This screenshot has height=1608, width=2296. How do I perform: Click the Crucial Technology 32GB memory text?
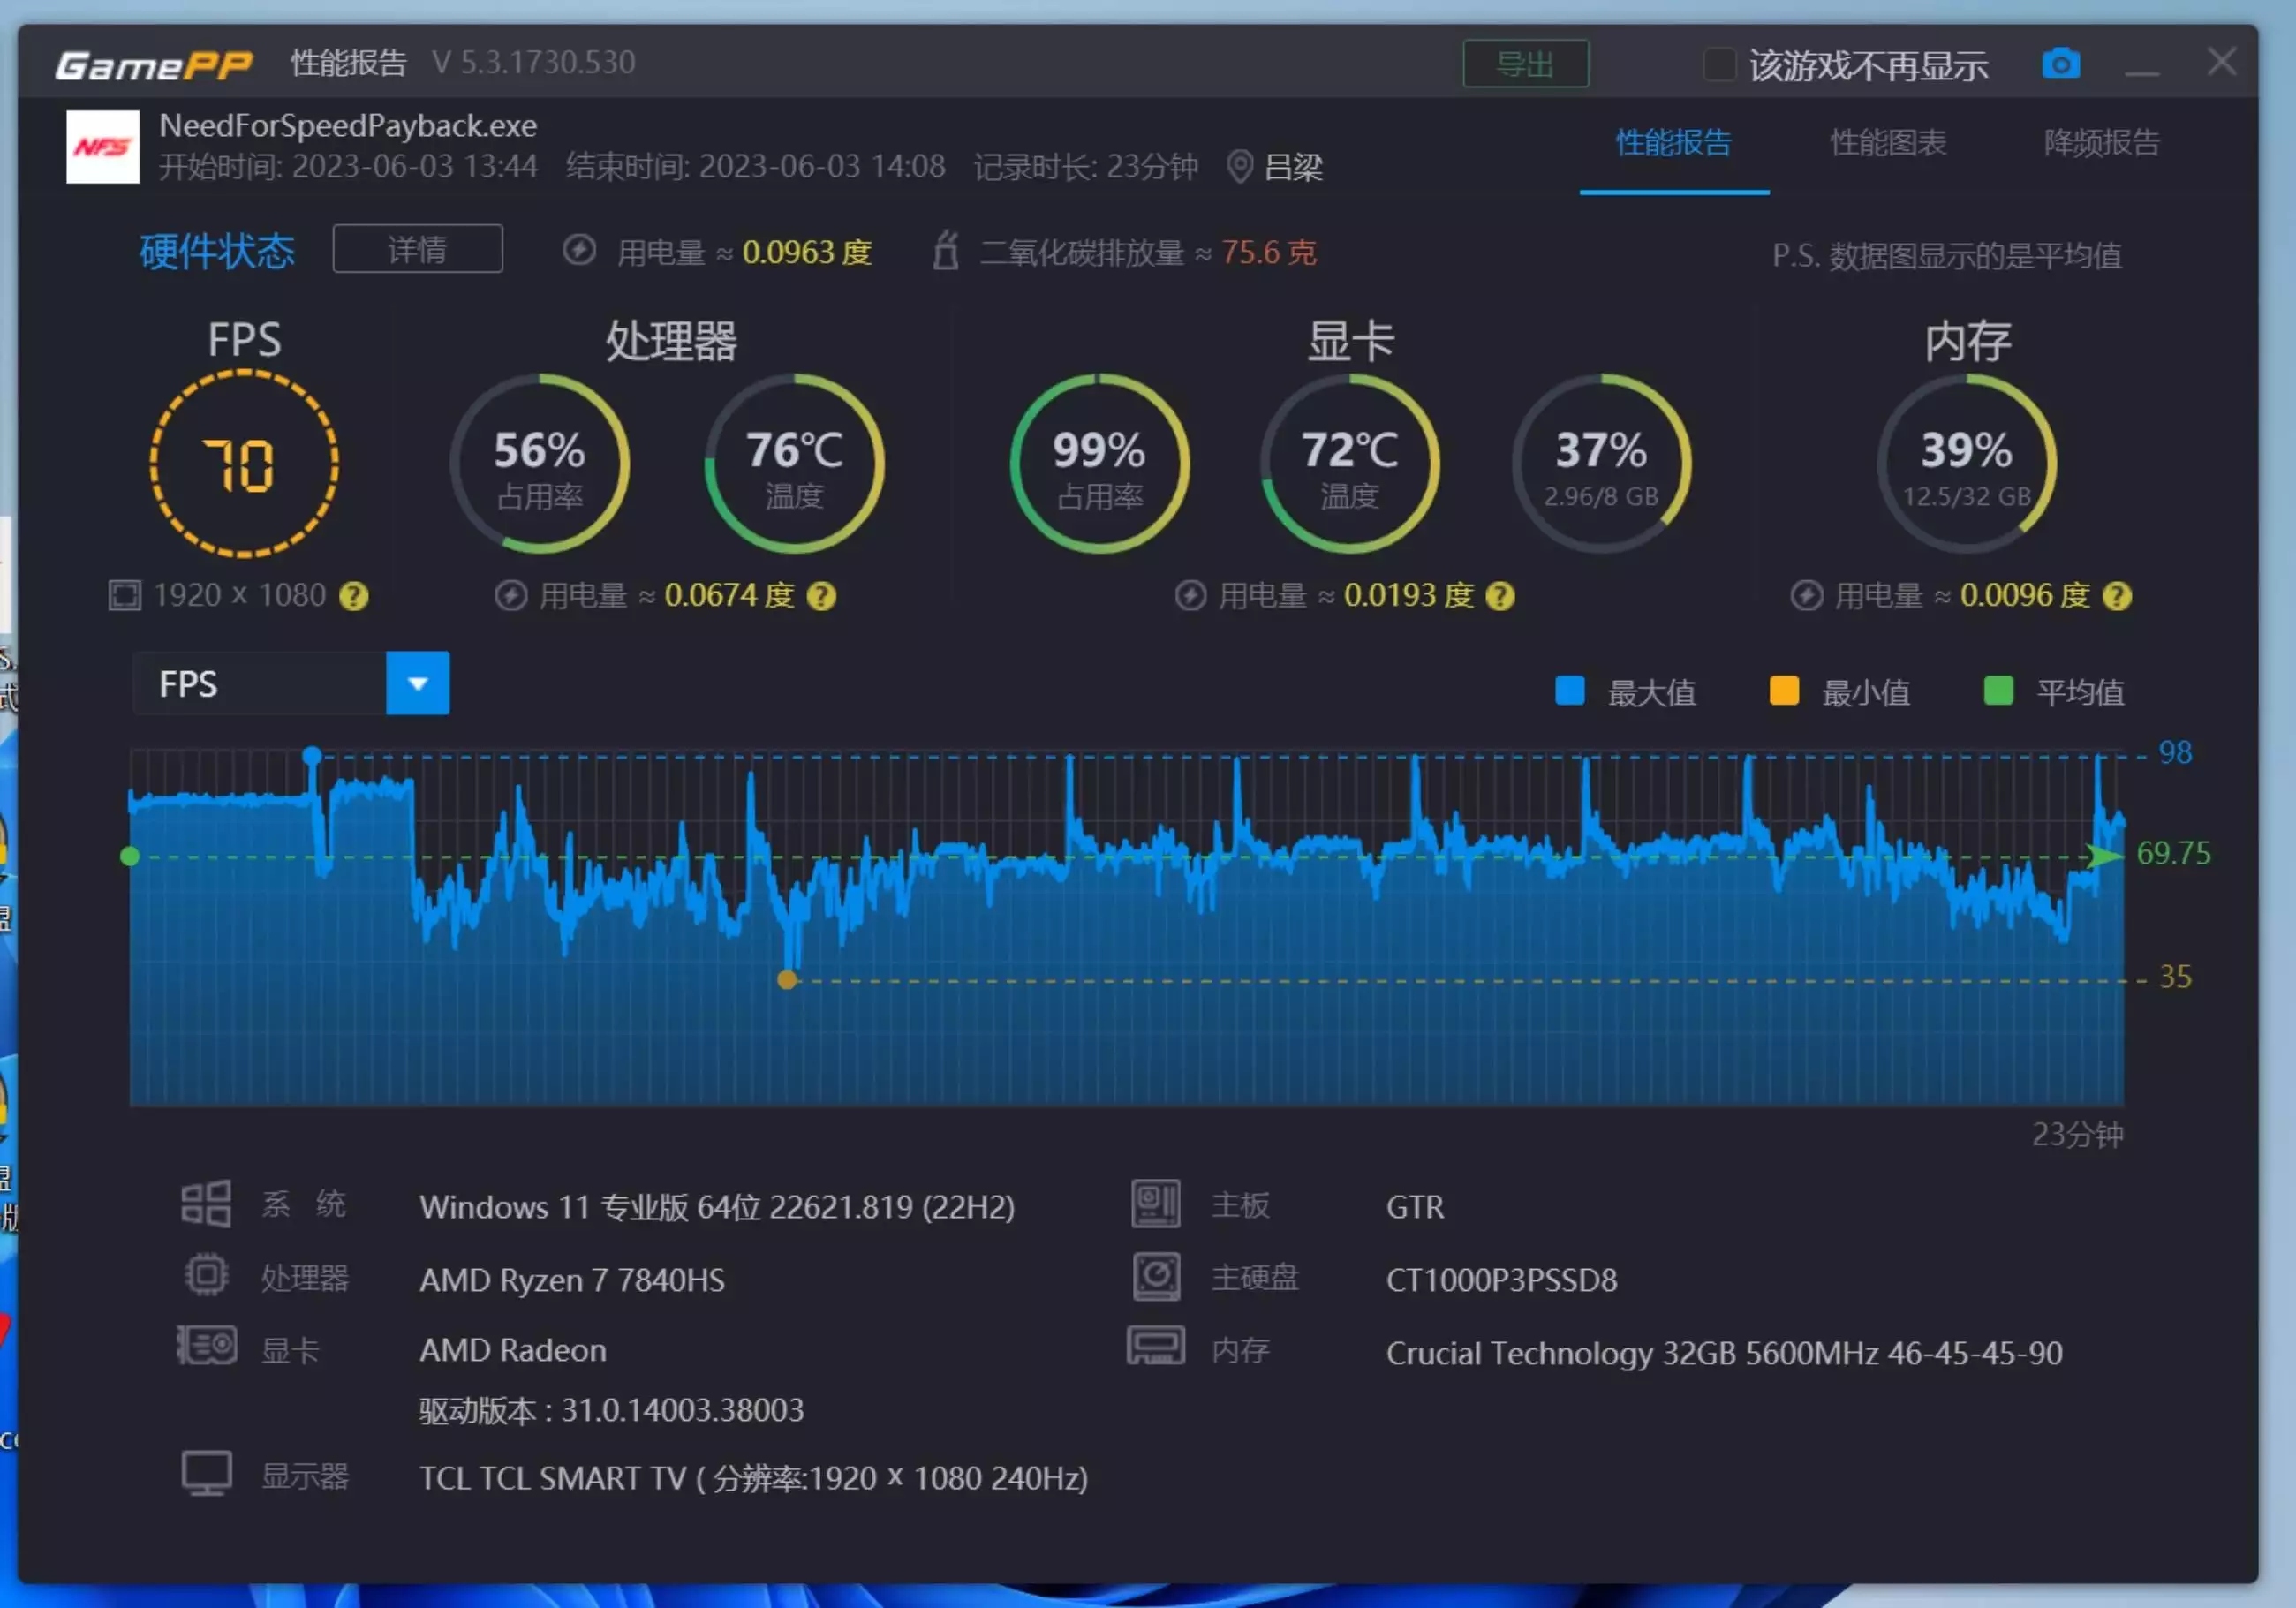[x=1724, y=1353]
